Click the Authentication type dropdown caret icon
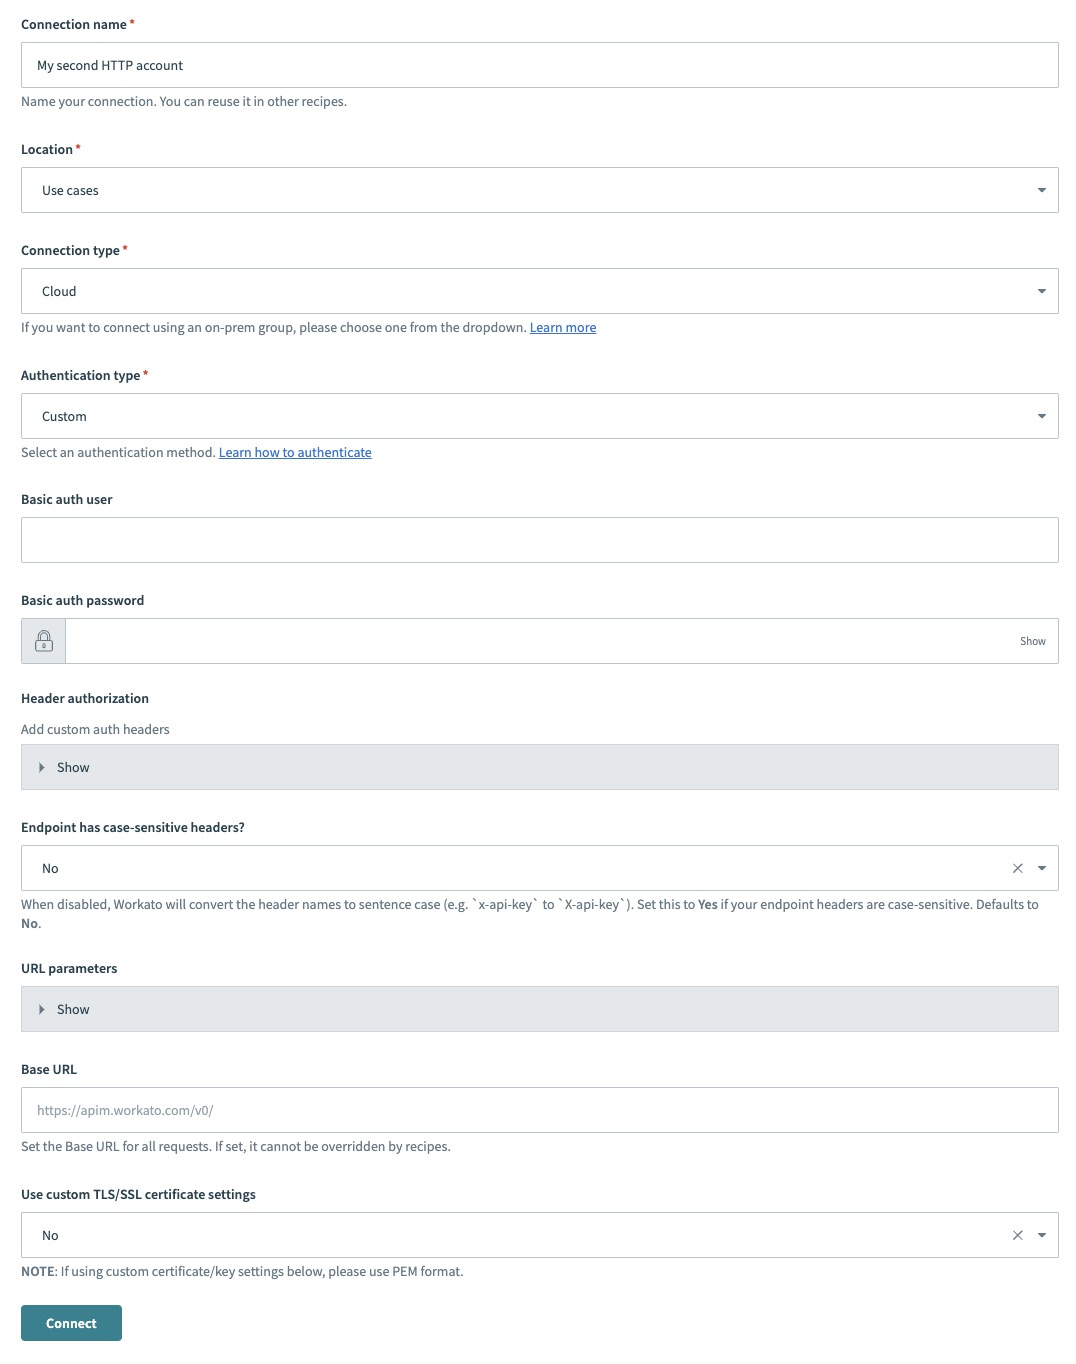The height and width of the screenshot is (1364, 1076). [1041, 416]
